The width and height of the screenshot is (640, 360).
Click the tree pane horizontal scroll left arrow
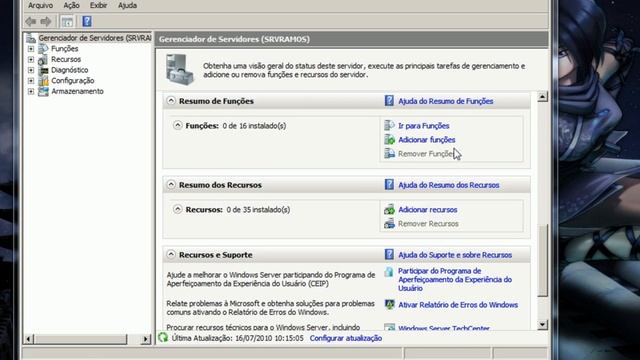point(29,339)
